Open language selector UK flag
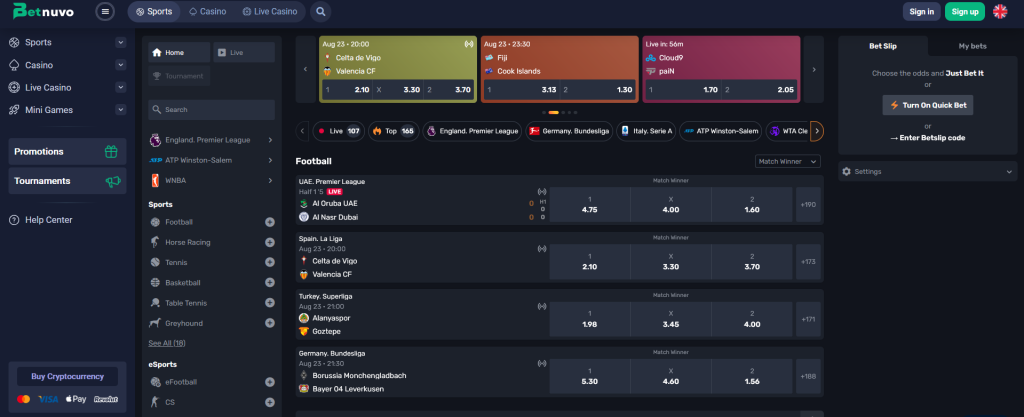The height and width of the screenshot is (417, 1024). [1000, 12]
